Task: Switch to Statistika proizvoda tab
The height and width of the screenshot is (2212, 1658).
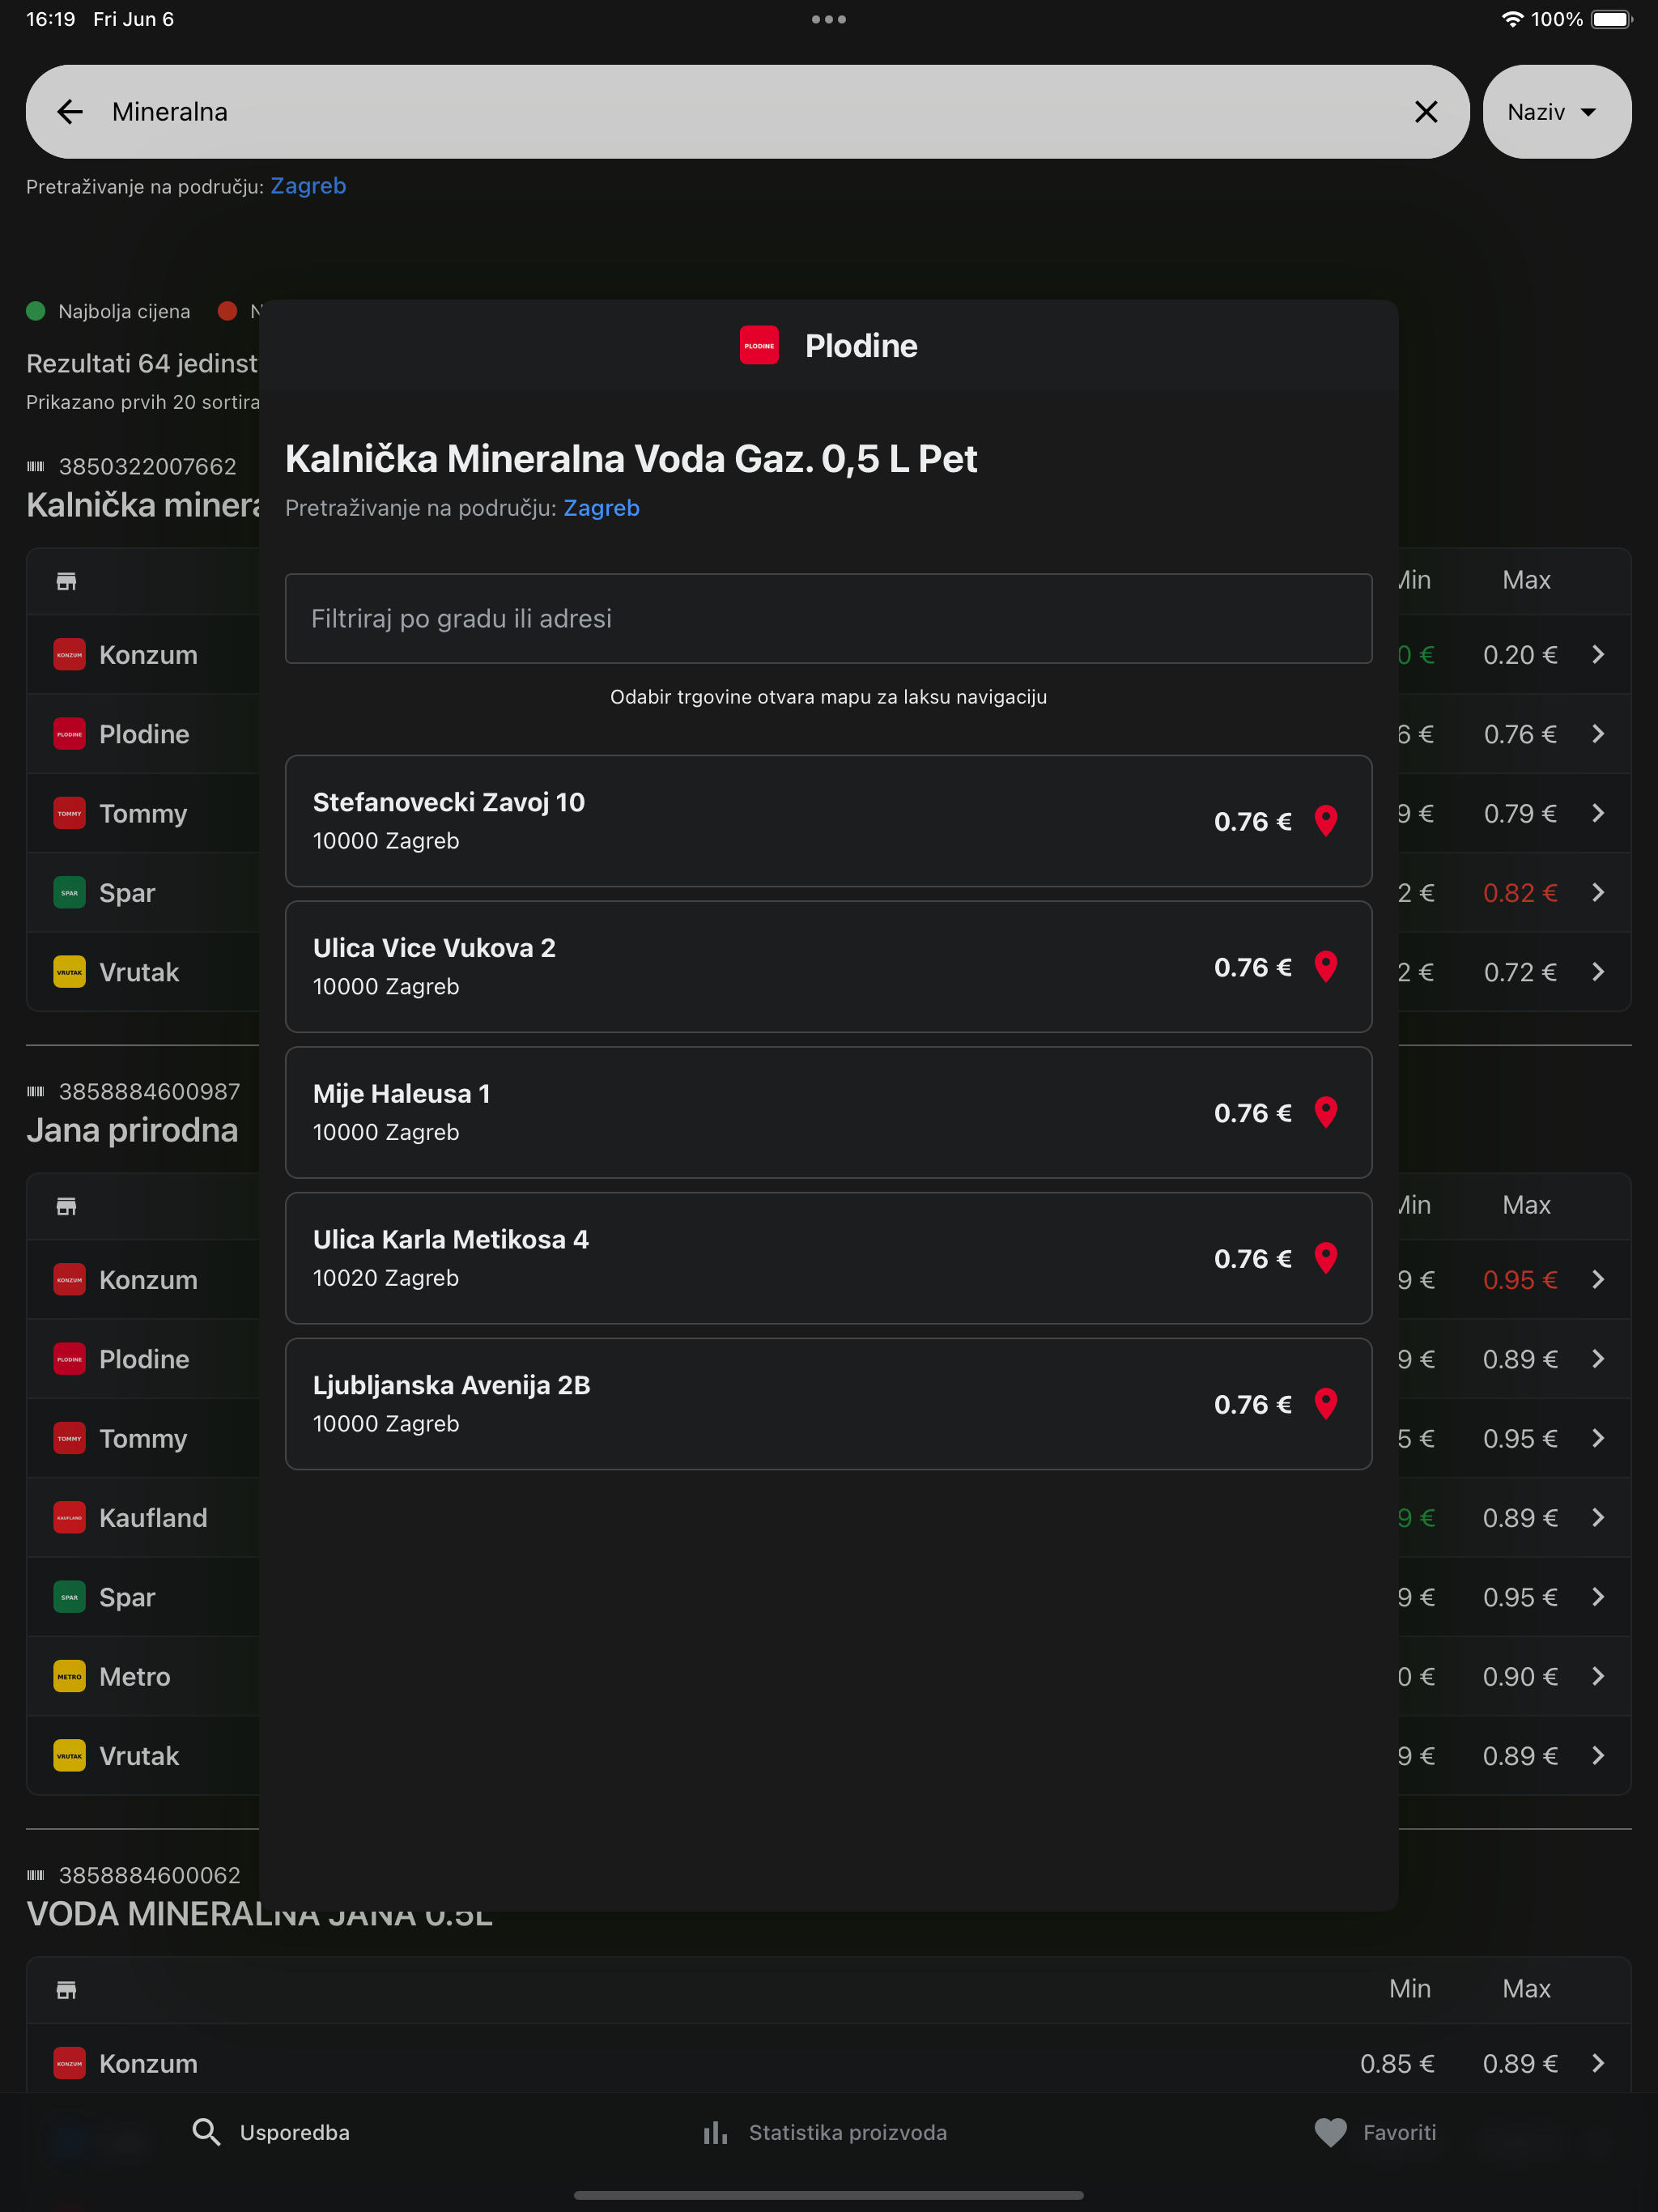Action: coord(824,2133)
